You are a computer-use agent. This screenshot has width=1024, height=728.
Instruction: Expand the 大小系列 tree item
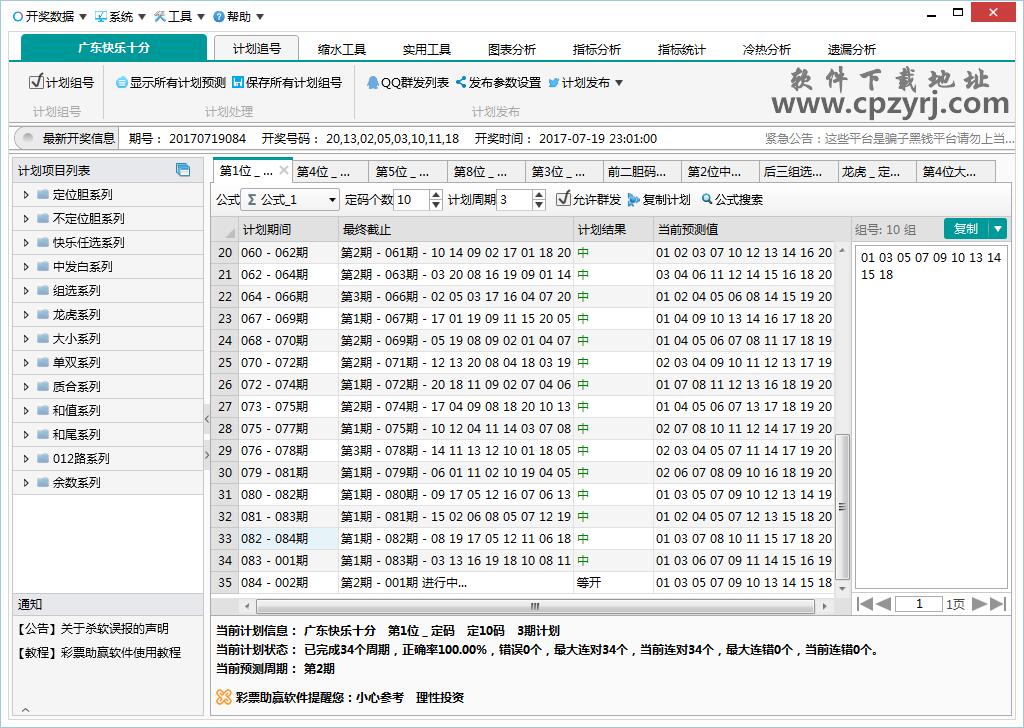tap(24, 339)
